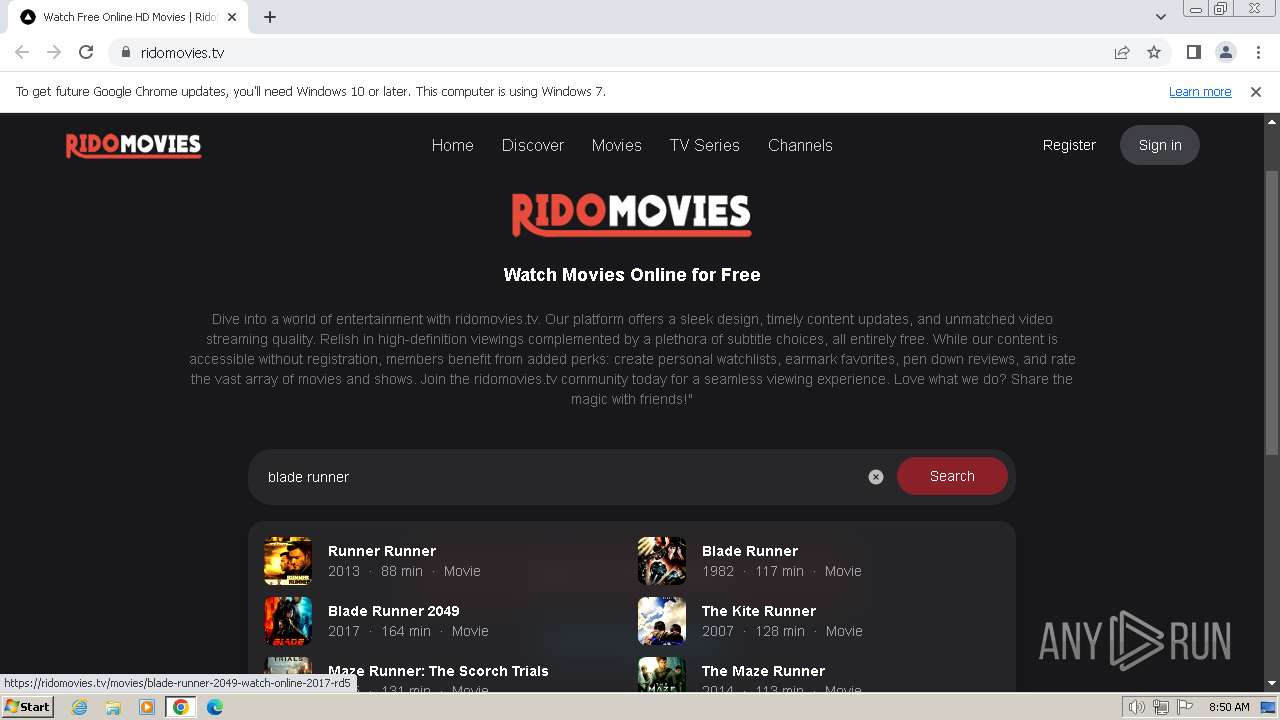This screenshot has height=720, width=1280.
Task: Close the RidoMovies browser tab
Action: click(232, 17)
